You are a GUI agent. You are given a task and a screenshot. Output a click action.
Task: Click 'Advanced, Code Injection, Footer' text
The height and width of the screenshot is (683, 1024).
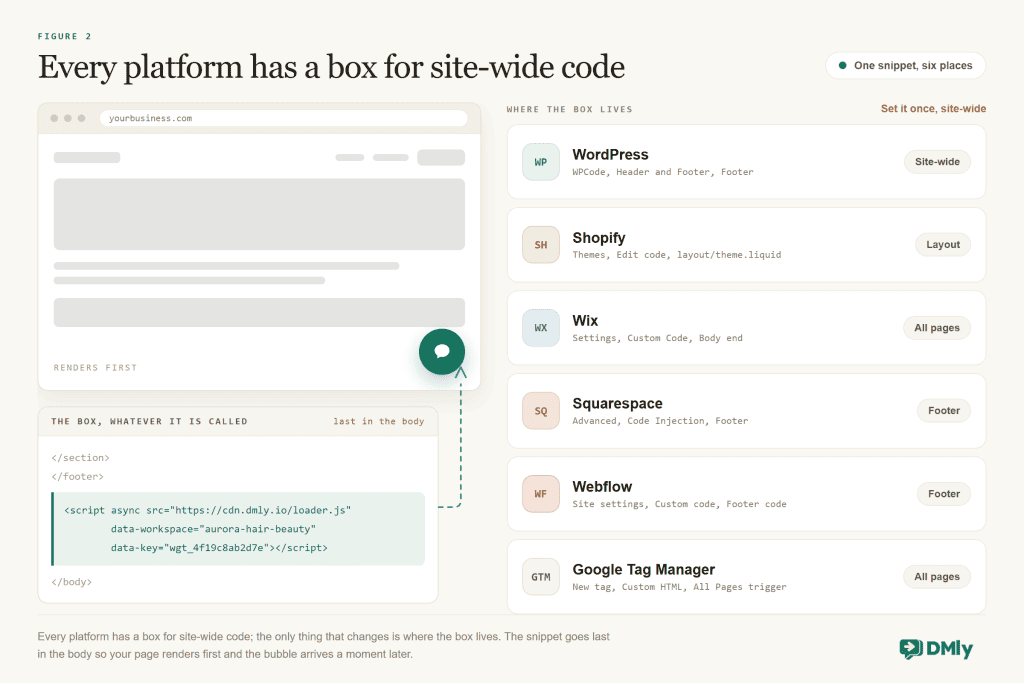(660, 421)
